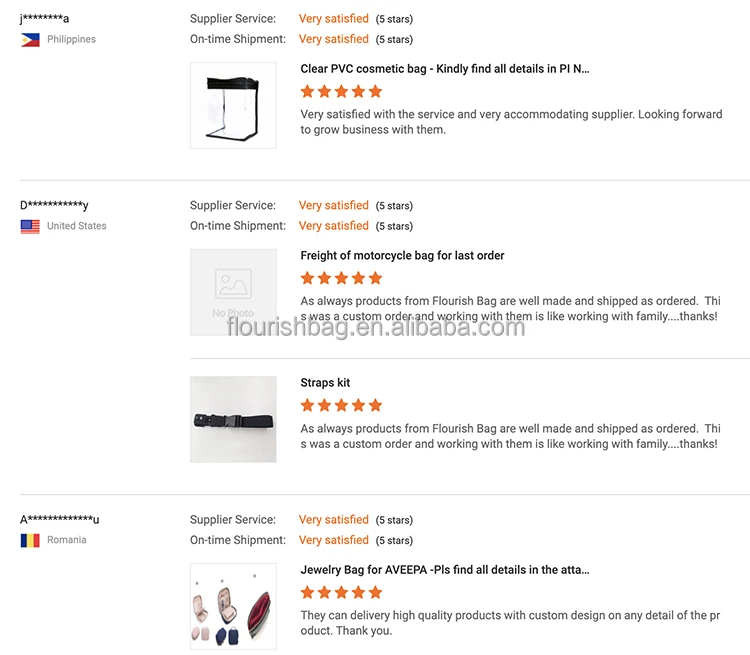Click the Philippines flag icon

[x=30, y=40]
